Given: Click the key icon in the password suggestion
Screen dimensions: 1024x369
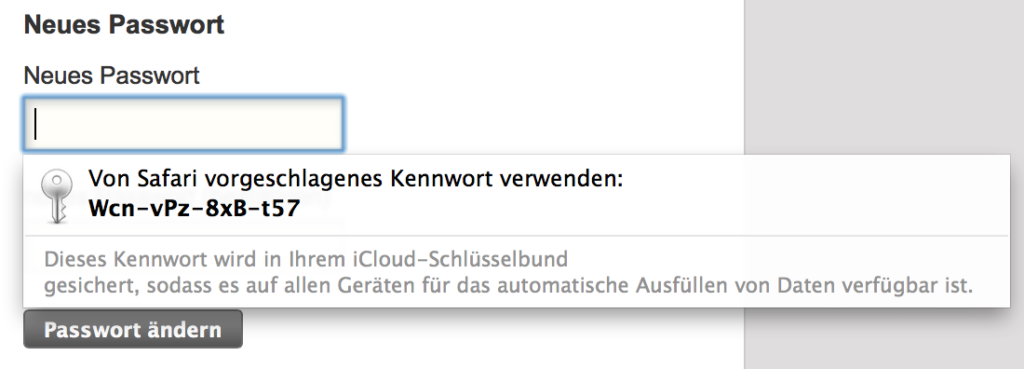Looking at the screenshot, I should (56, 196).
